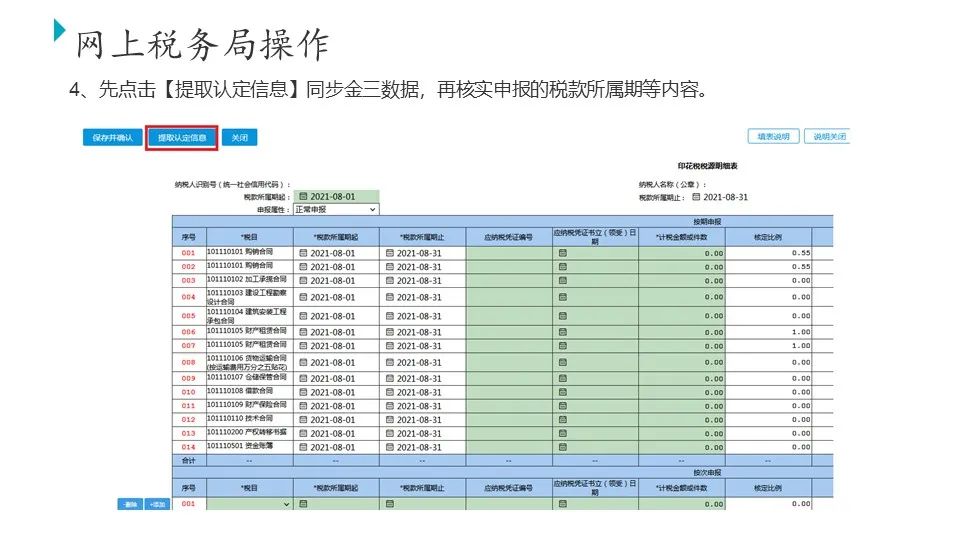Open the 书立日期 calendar in row 014

[563, 447]
